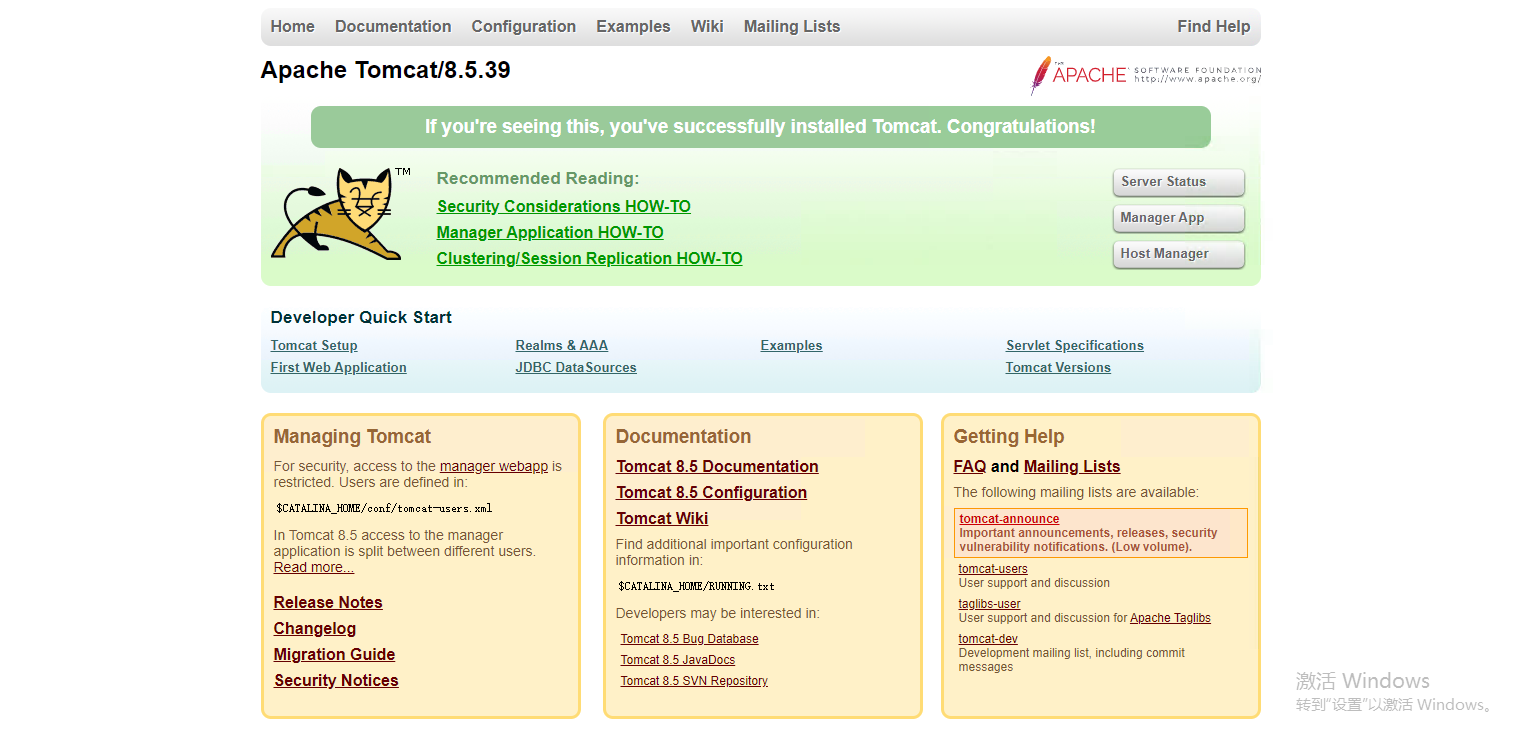Click Find Help in the navigation bar
The width and height of the screenshot is (1536, 732).
[x=1214, y=27]
